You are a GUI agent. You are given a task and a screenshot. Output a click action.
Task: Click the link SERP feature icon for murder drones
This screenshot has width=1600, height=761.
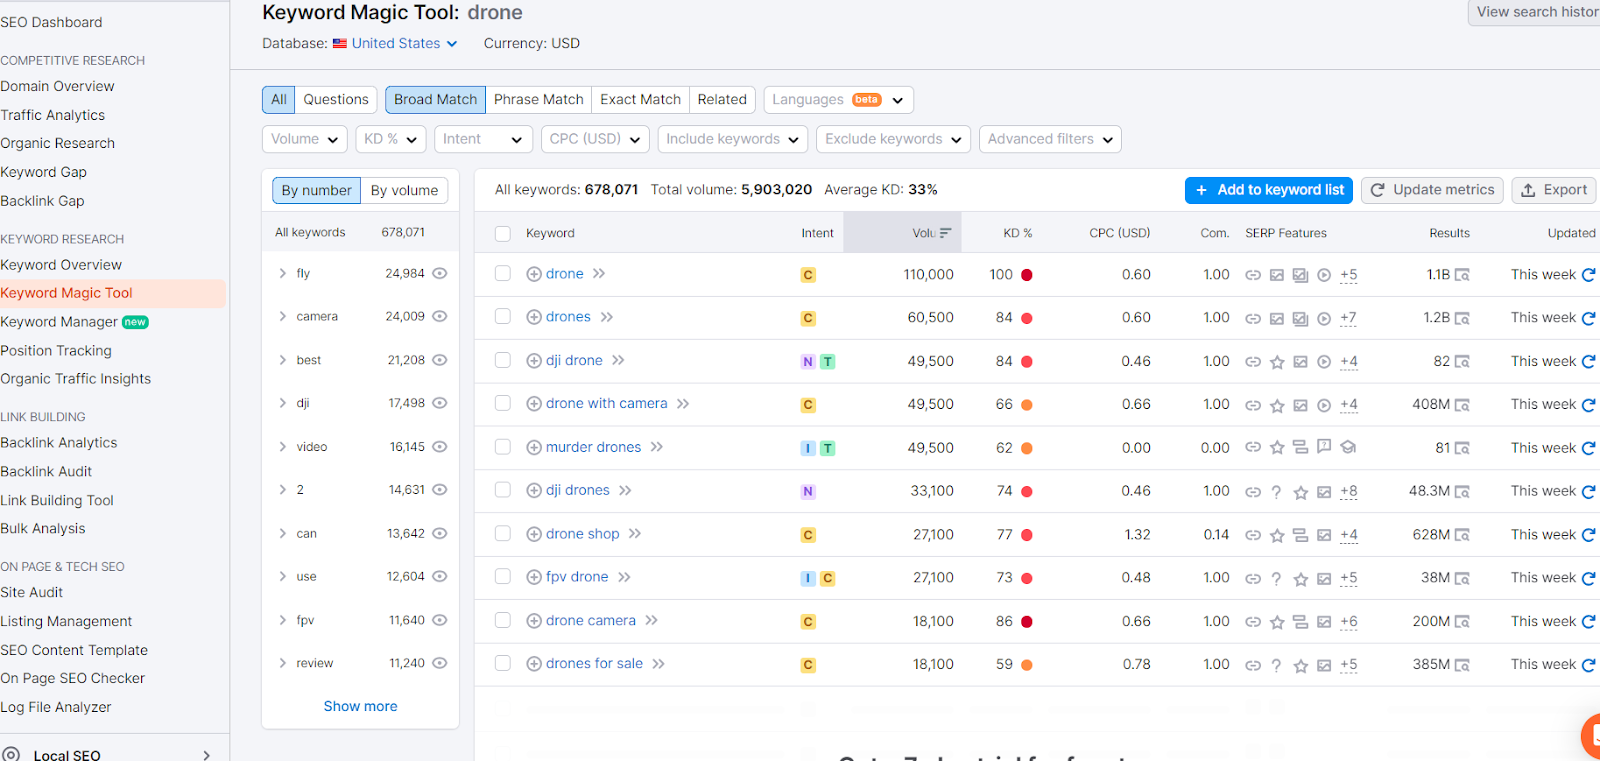pos(1253,448)
